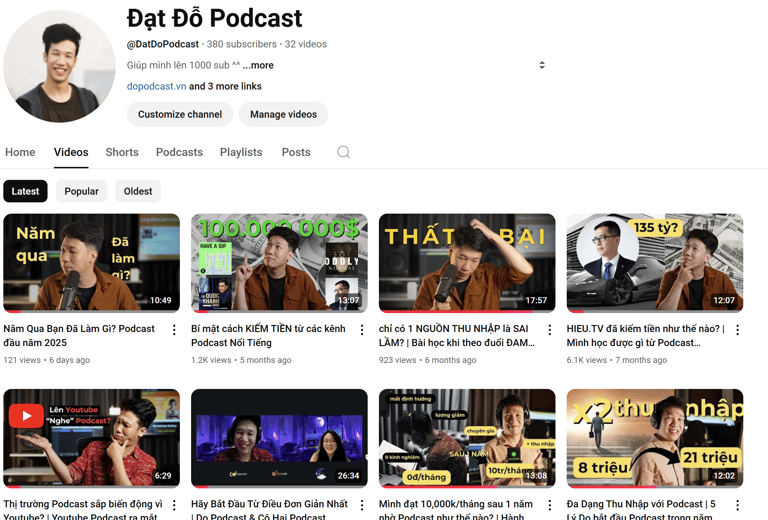Open 'HIEU.TV đã kiếm tiền như thế nào' title
The height and width of the screenshot is (520, 768).
coord(646,335)
